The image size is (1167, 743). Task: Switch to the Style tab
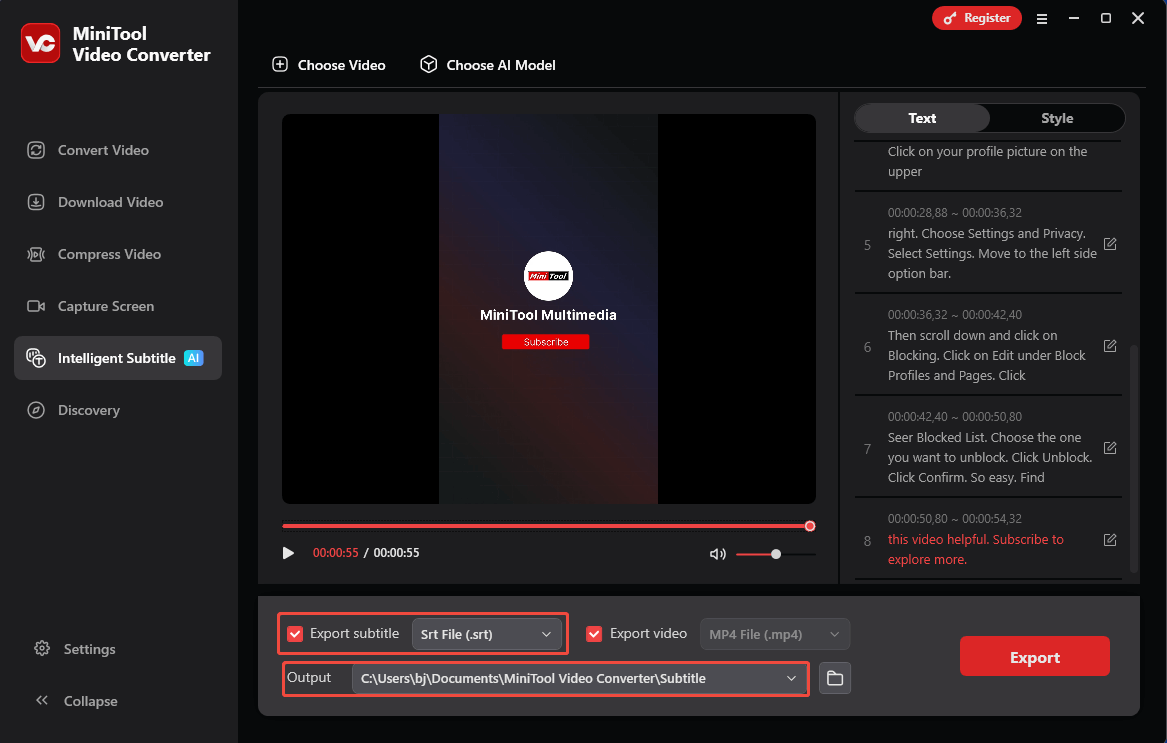(1057, 118)
